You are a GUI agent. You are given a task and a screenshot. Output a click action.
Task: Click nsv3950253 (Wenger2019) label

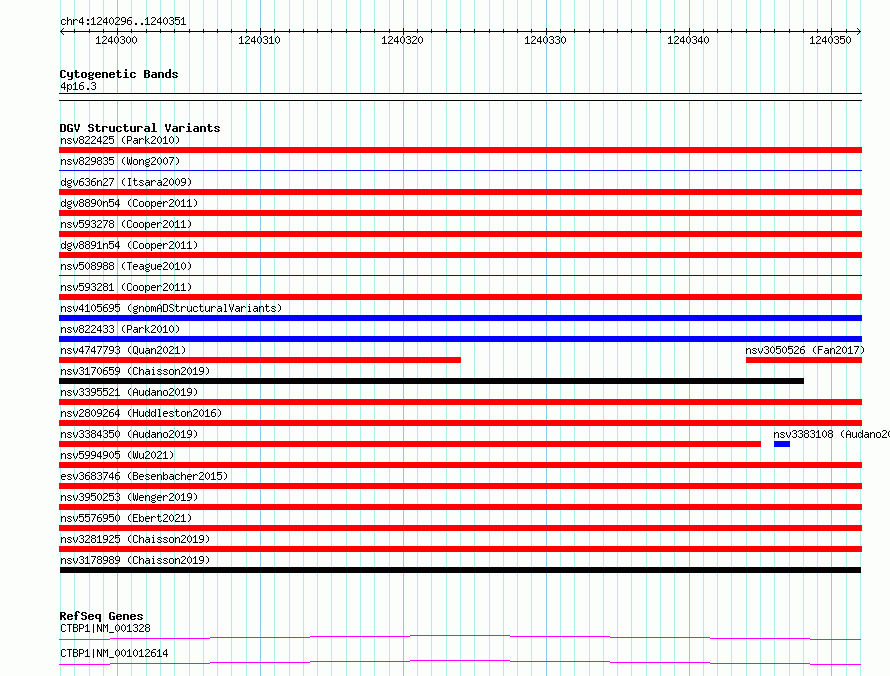(129, 497)
